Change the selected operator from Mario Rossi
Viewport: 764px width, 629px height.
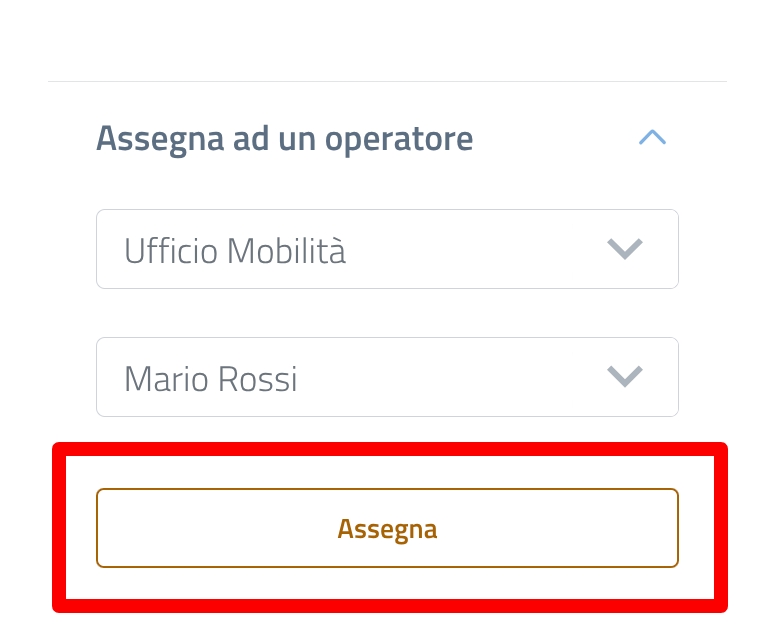pyautogui.click(x=387, y=377)
